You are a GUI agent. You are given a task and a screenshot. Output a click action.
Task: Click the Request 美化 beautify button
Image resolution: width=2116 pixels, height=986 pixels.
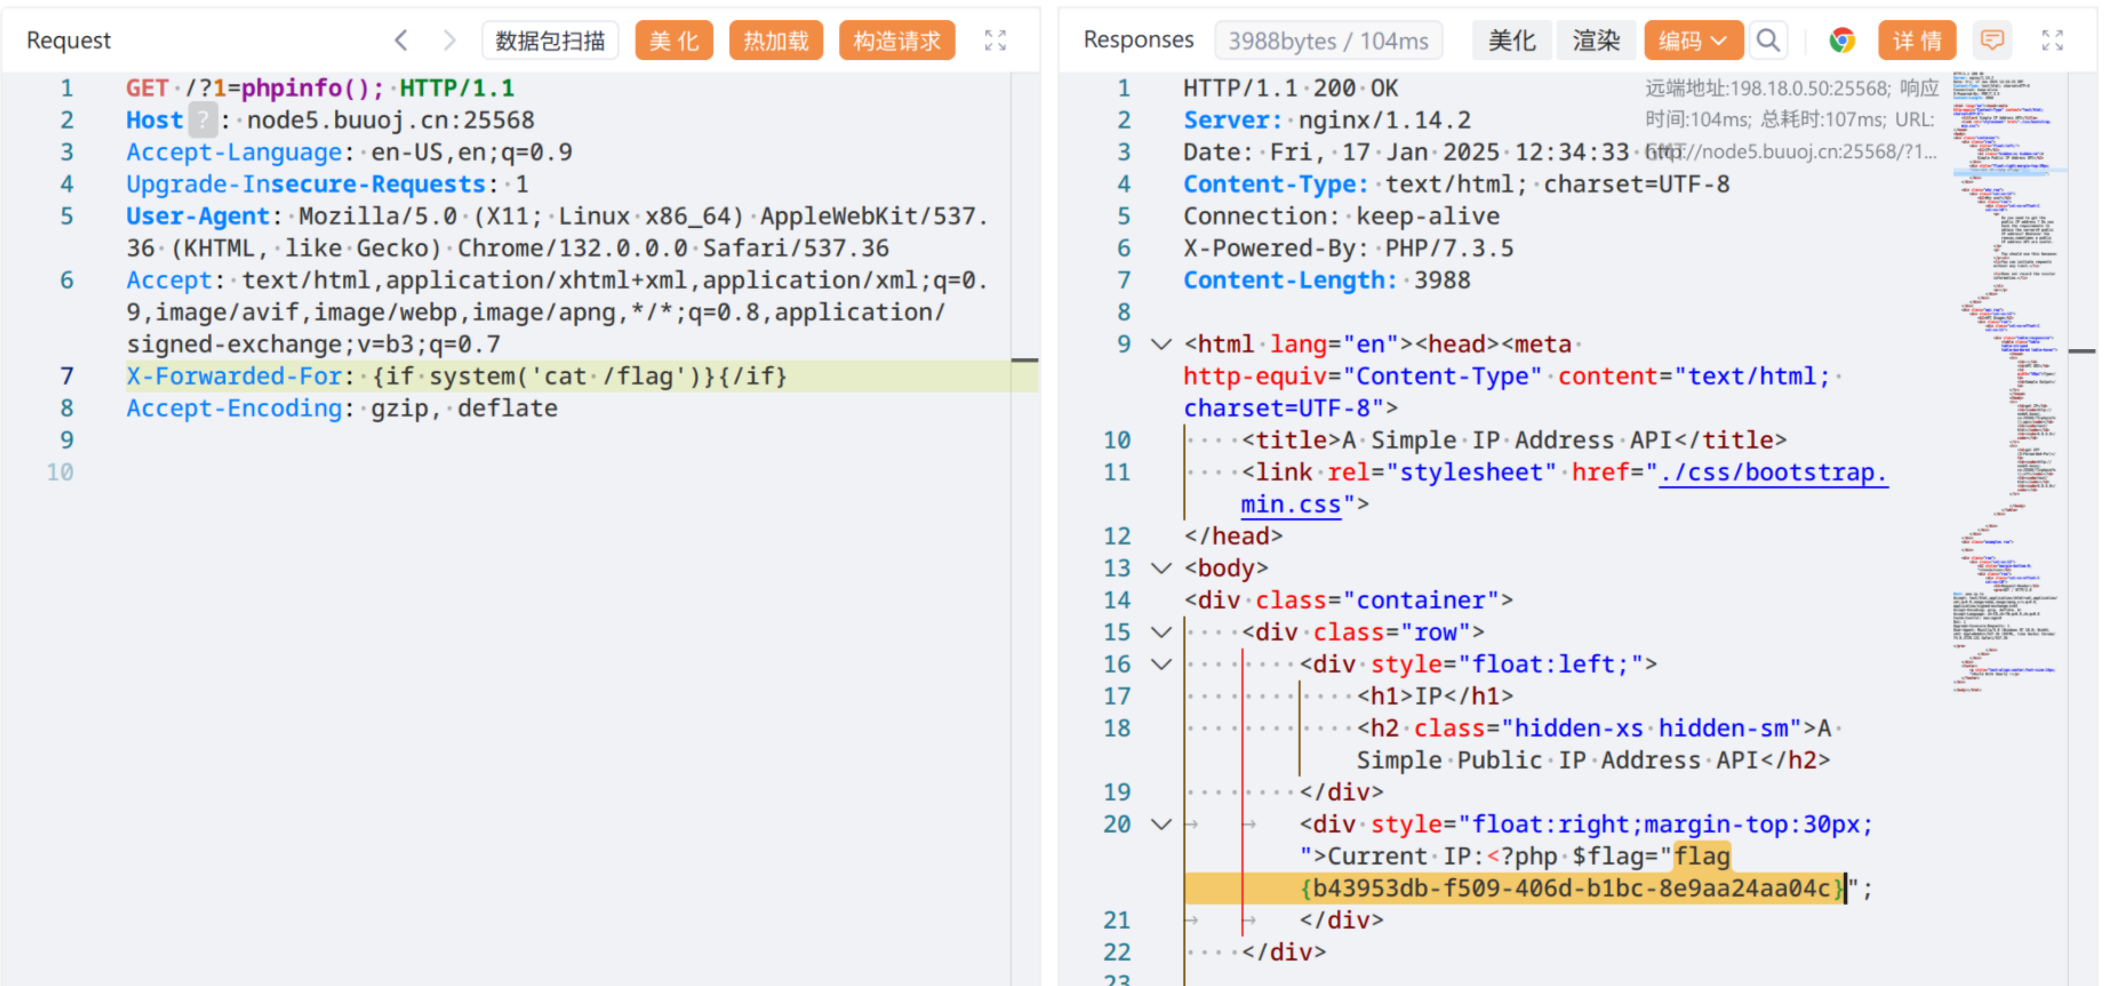pyautogui.click(x=674, y=40)
